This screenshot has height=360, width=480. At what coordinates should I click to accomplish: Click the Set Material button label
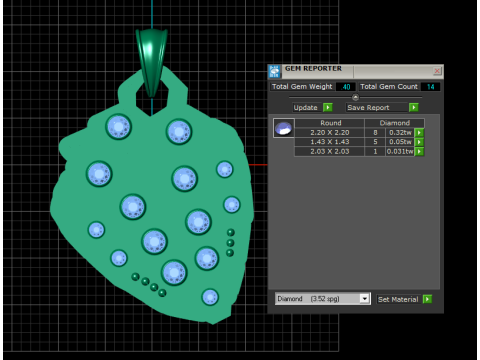(x=398, y=299)
